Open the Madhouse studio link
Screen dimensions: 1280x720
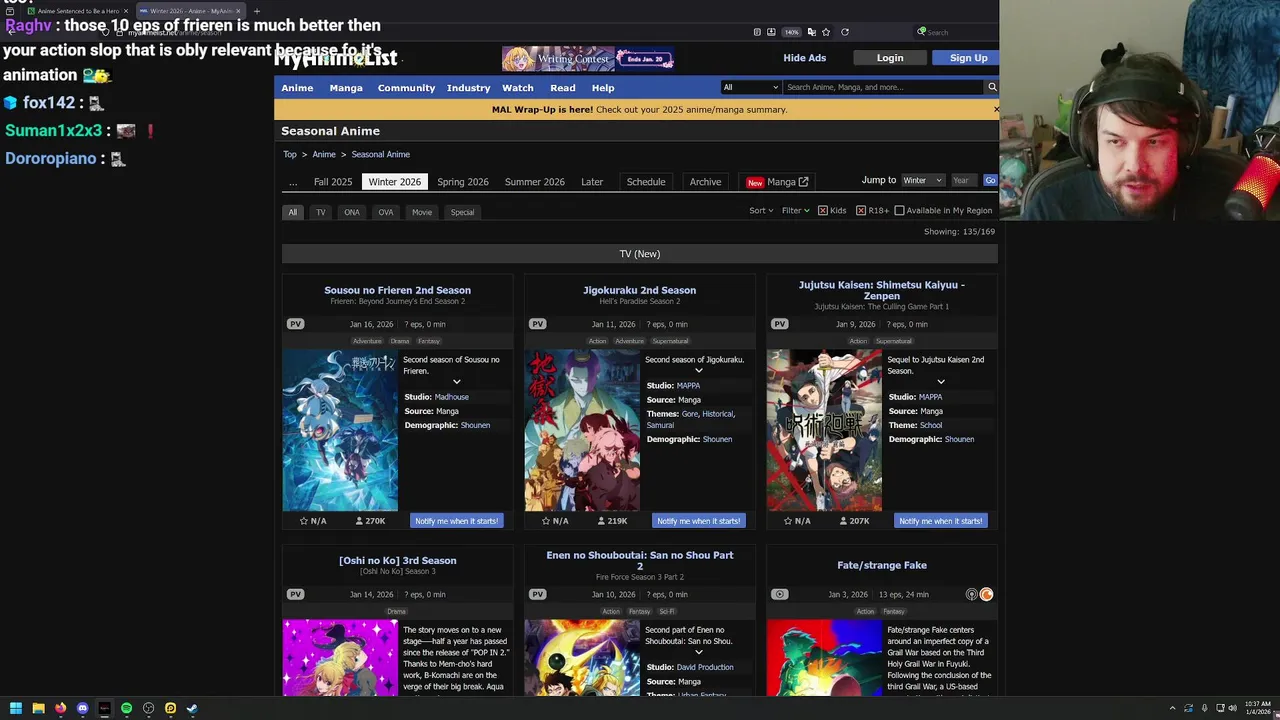(x=452, y=397)
